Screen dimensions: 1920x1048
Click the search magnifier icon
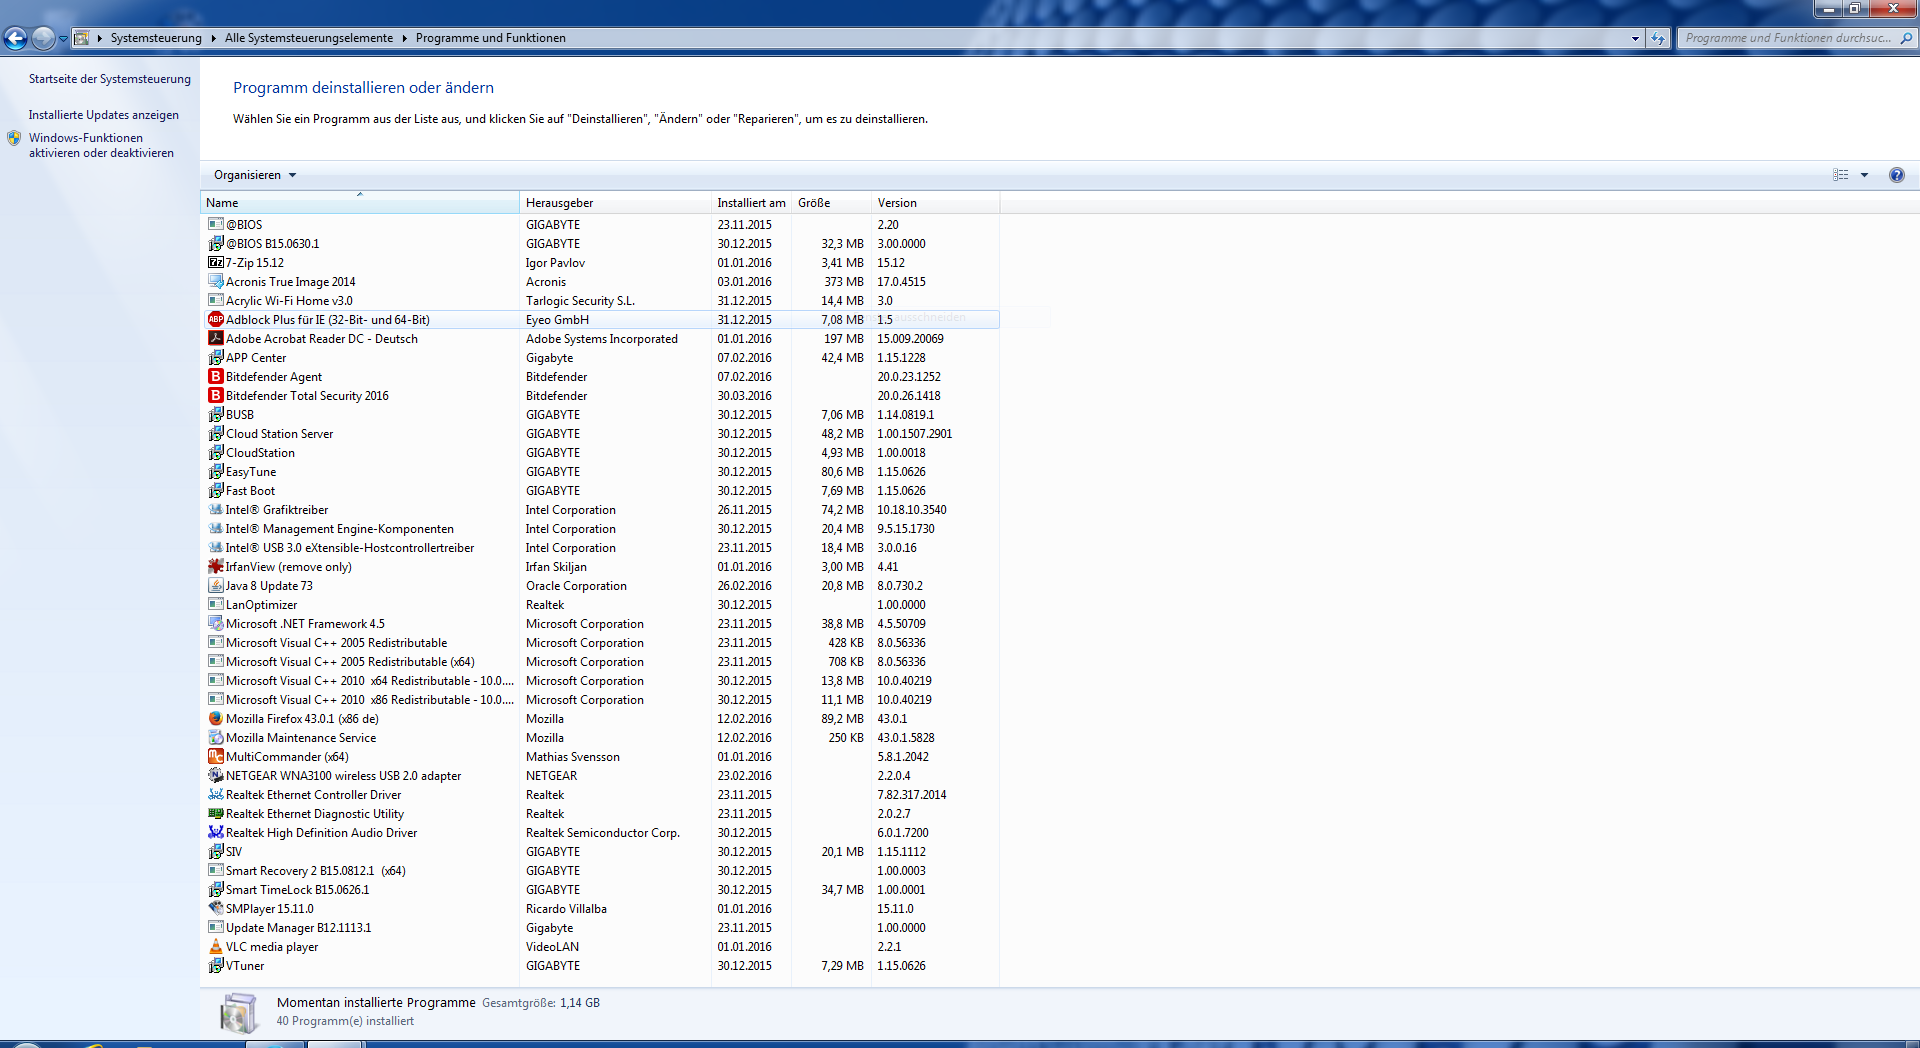pos(1906,38)
